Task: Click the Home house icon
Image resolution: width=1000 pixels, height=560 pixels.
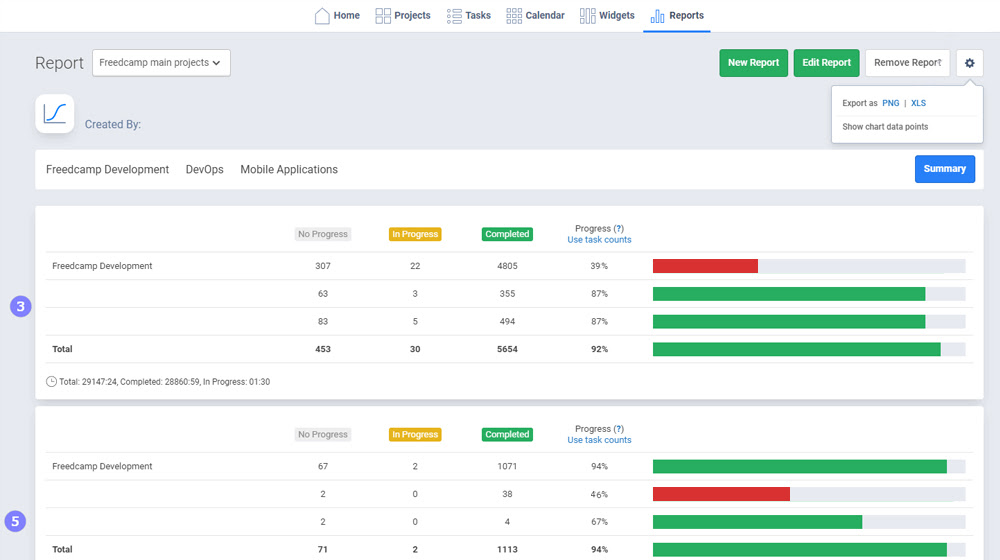Action: pos(322,15)
